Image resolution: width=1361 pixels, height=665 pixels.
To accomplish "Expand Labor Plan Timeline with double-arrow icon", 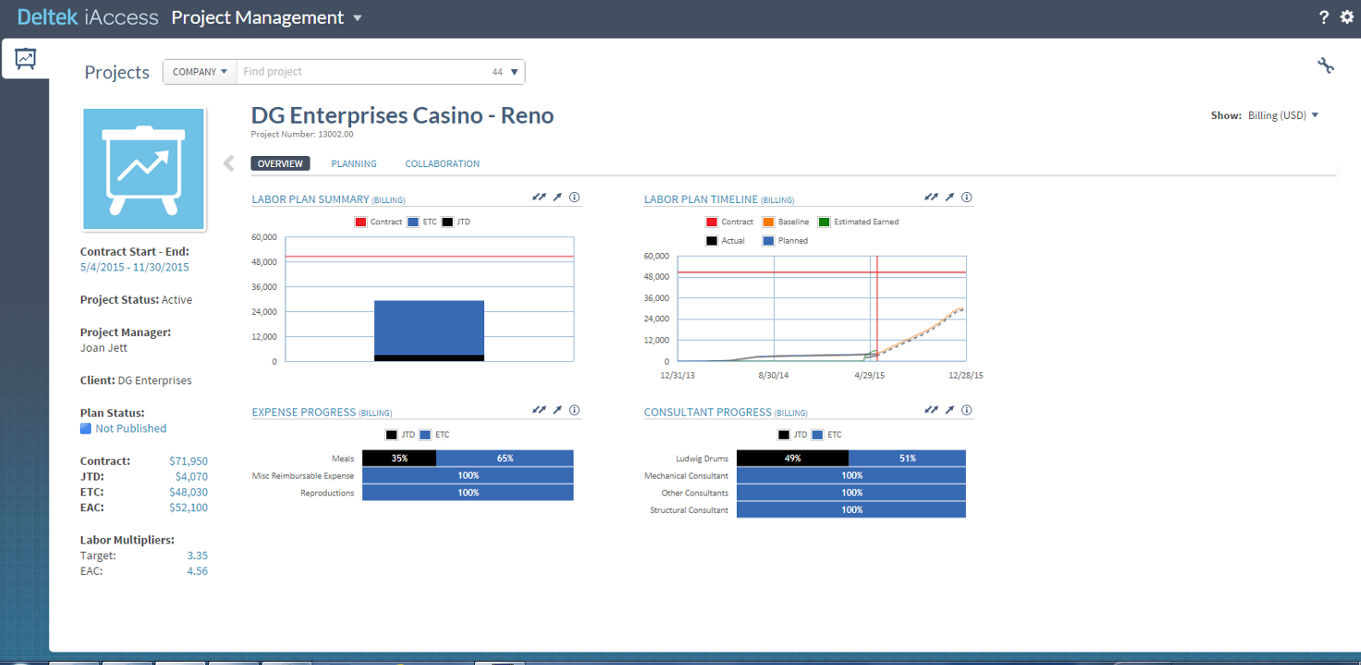I will (931, 198).
